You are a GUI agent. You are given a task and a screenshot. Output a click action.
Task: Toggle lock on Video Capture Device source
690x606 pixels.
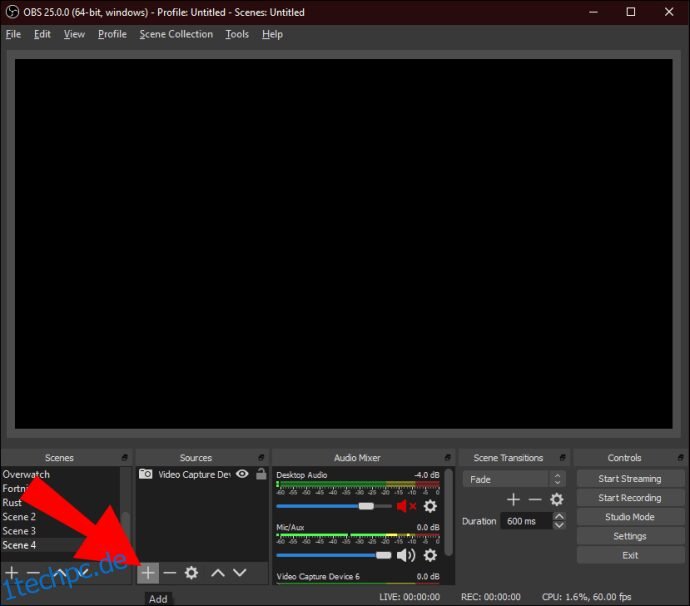tap(261, 474)
